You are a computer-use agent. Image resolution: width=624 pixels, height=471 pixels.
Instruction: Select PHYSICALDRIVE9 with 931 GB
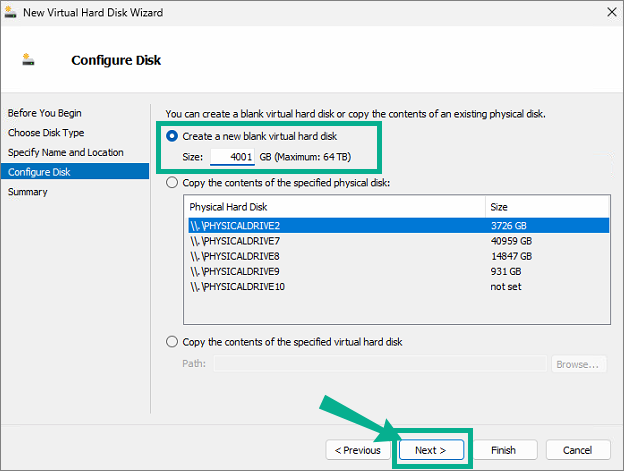click(399, 271)
